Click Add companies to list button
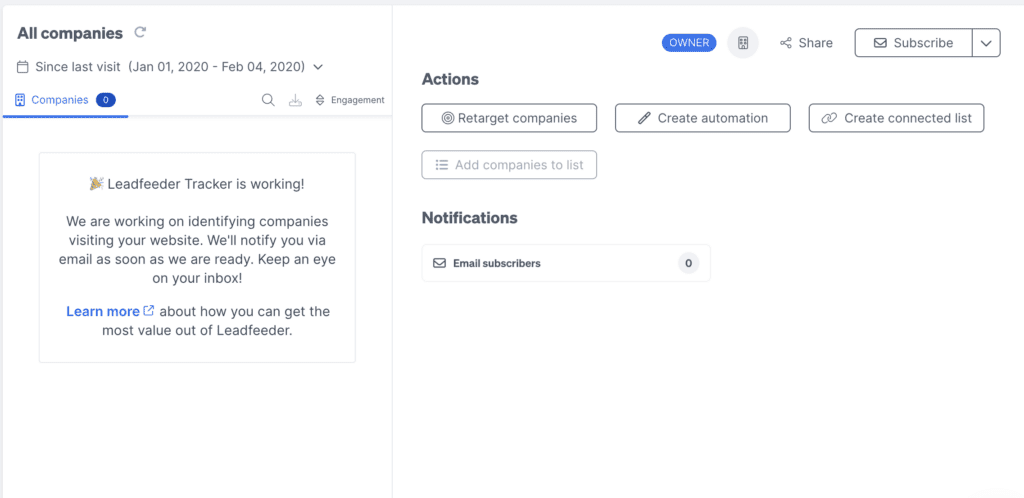 click(x=509, y=165)
